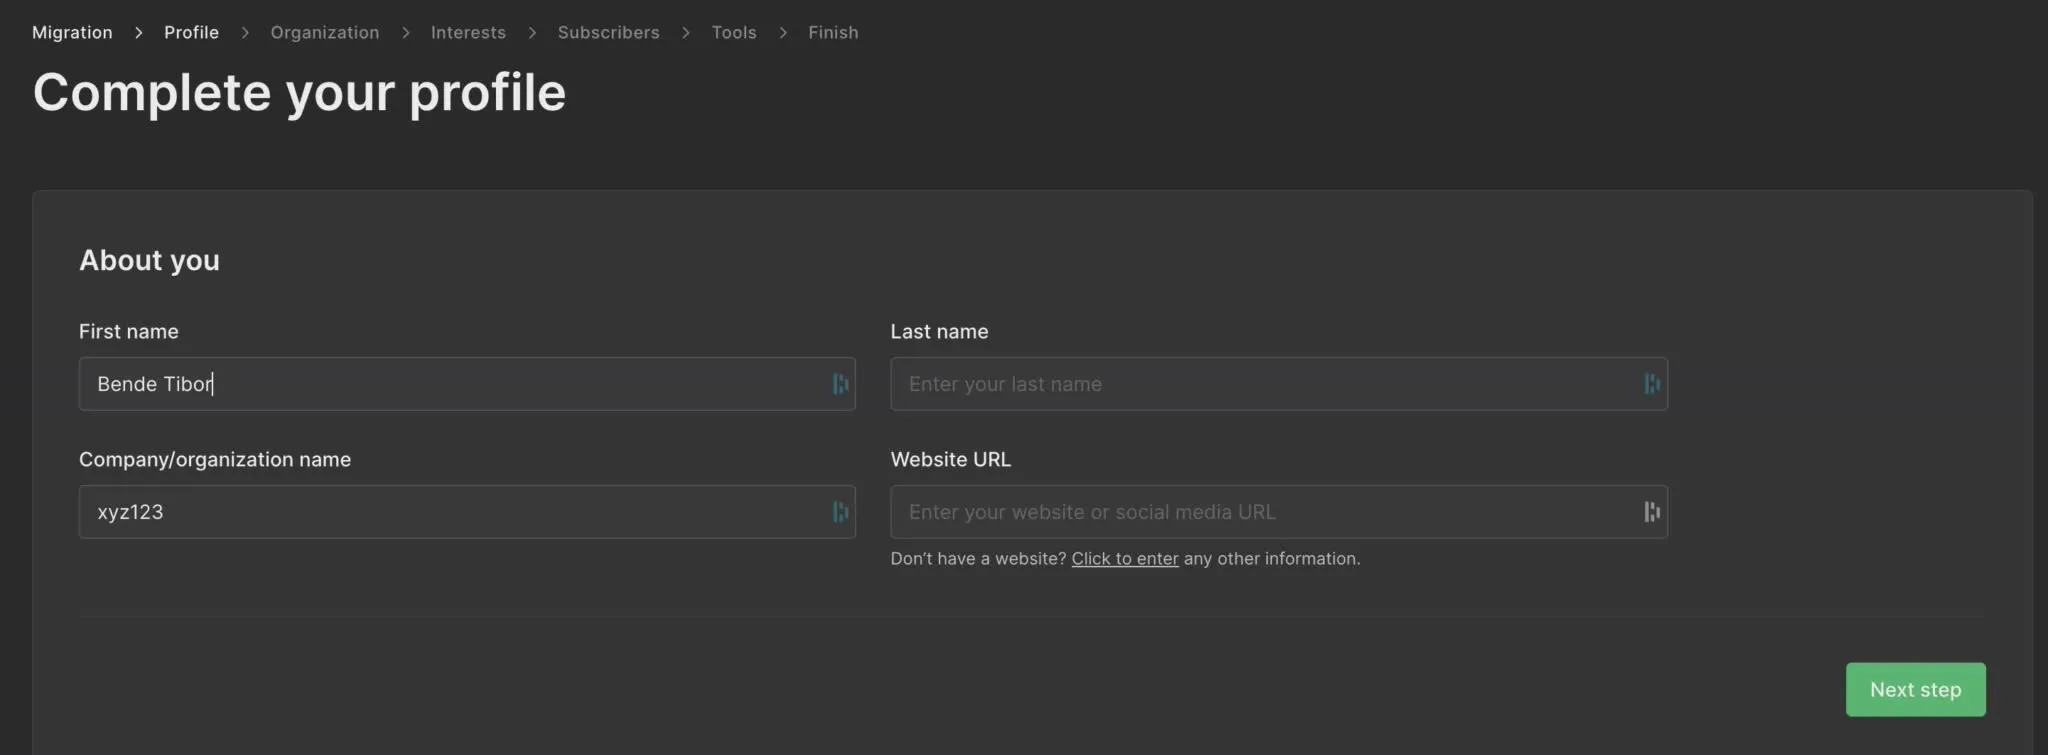2048x755 pixels.
Task: Click the Next step button
Action: point(1915,690)
